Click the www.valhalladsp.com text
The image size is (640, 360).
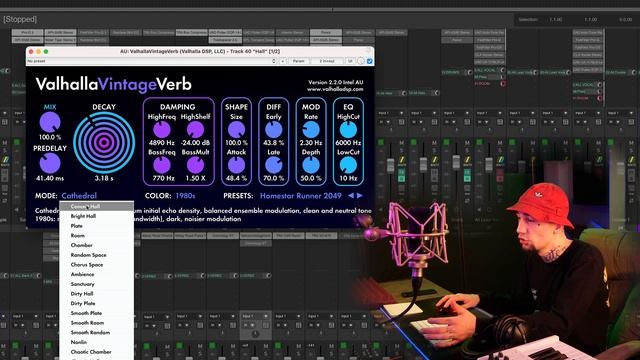335,89
